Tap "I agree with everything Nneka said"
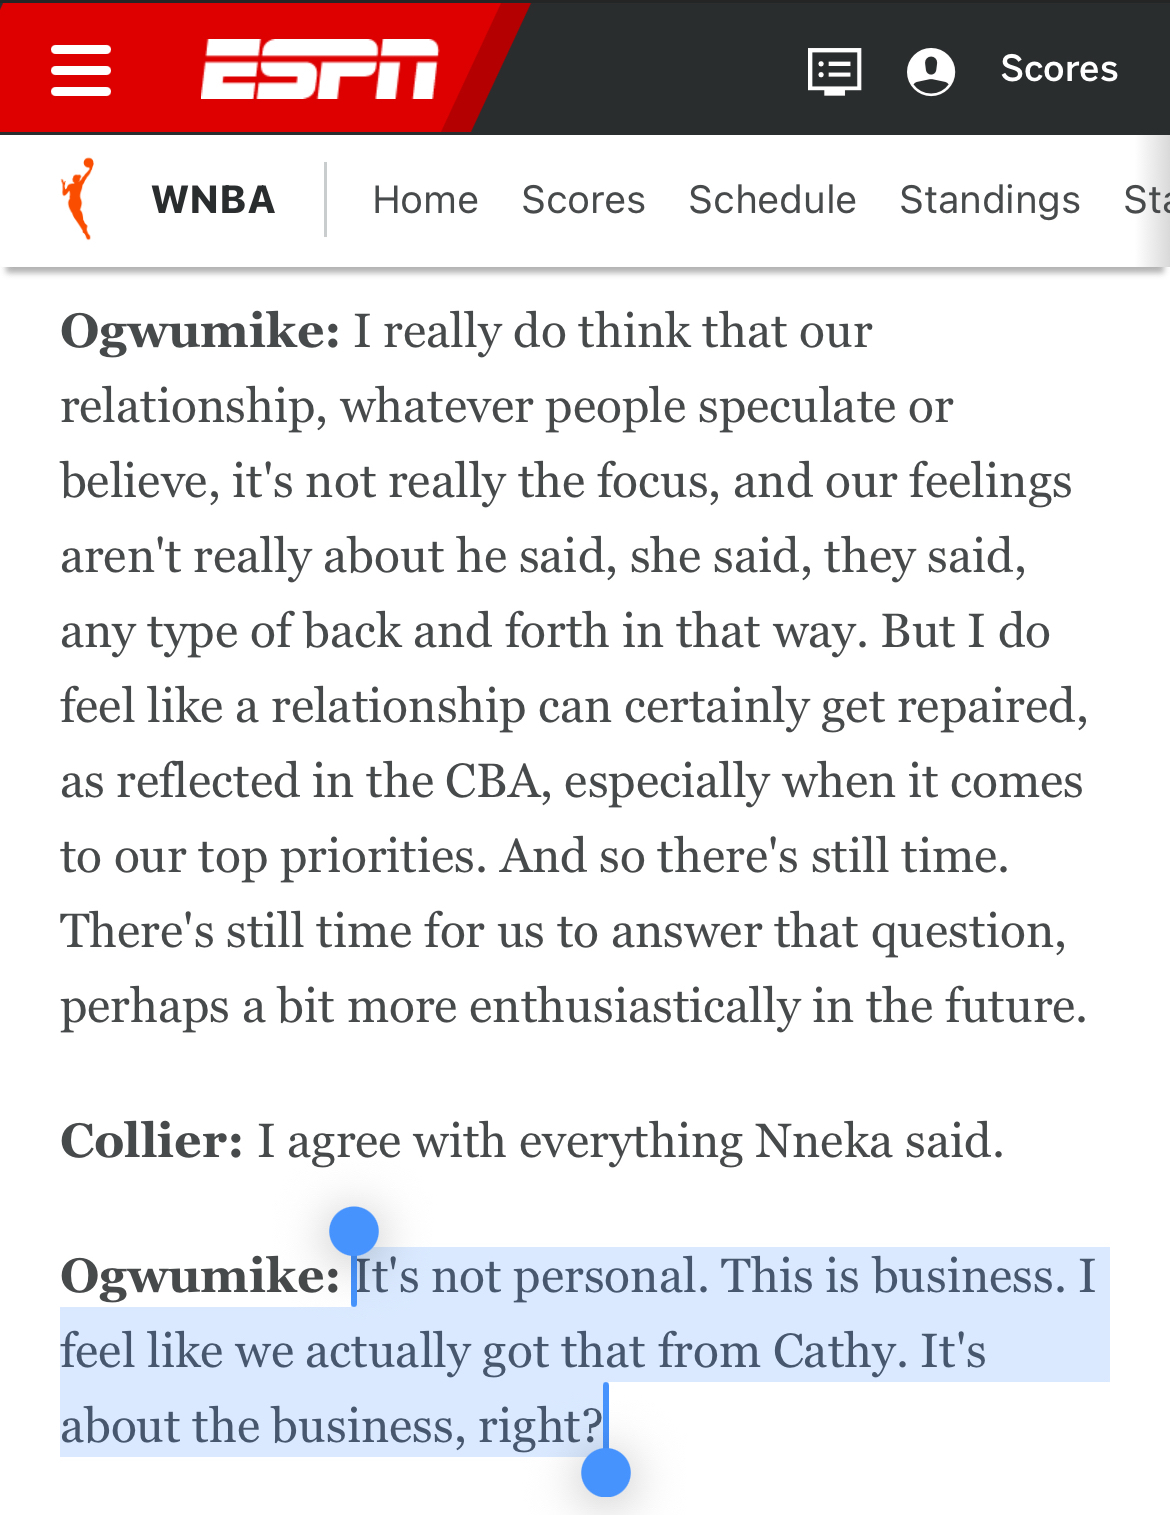This screenshot has width=1170, height=1515. (630, 1141)
